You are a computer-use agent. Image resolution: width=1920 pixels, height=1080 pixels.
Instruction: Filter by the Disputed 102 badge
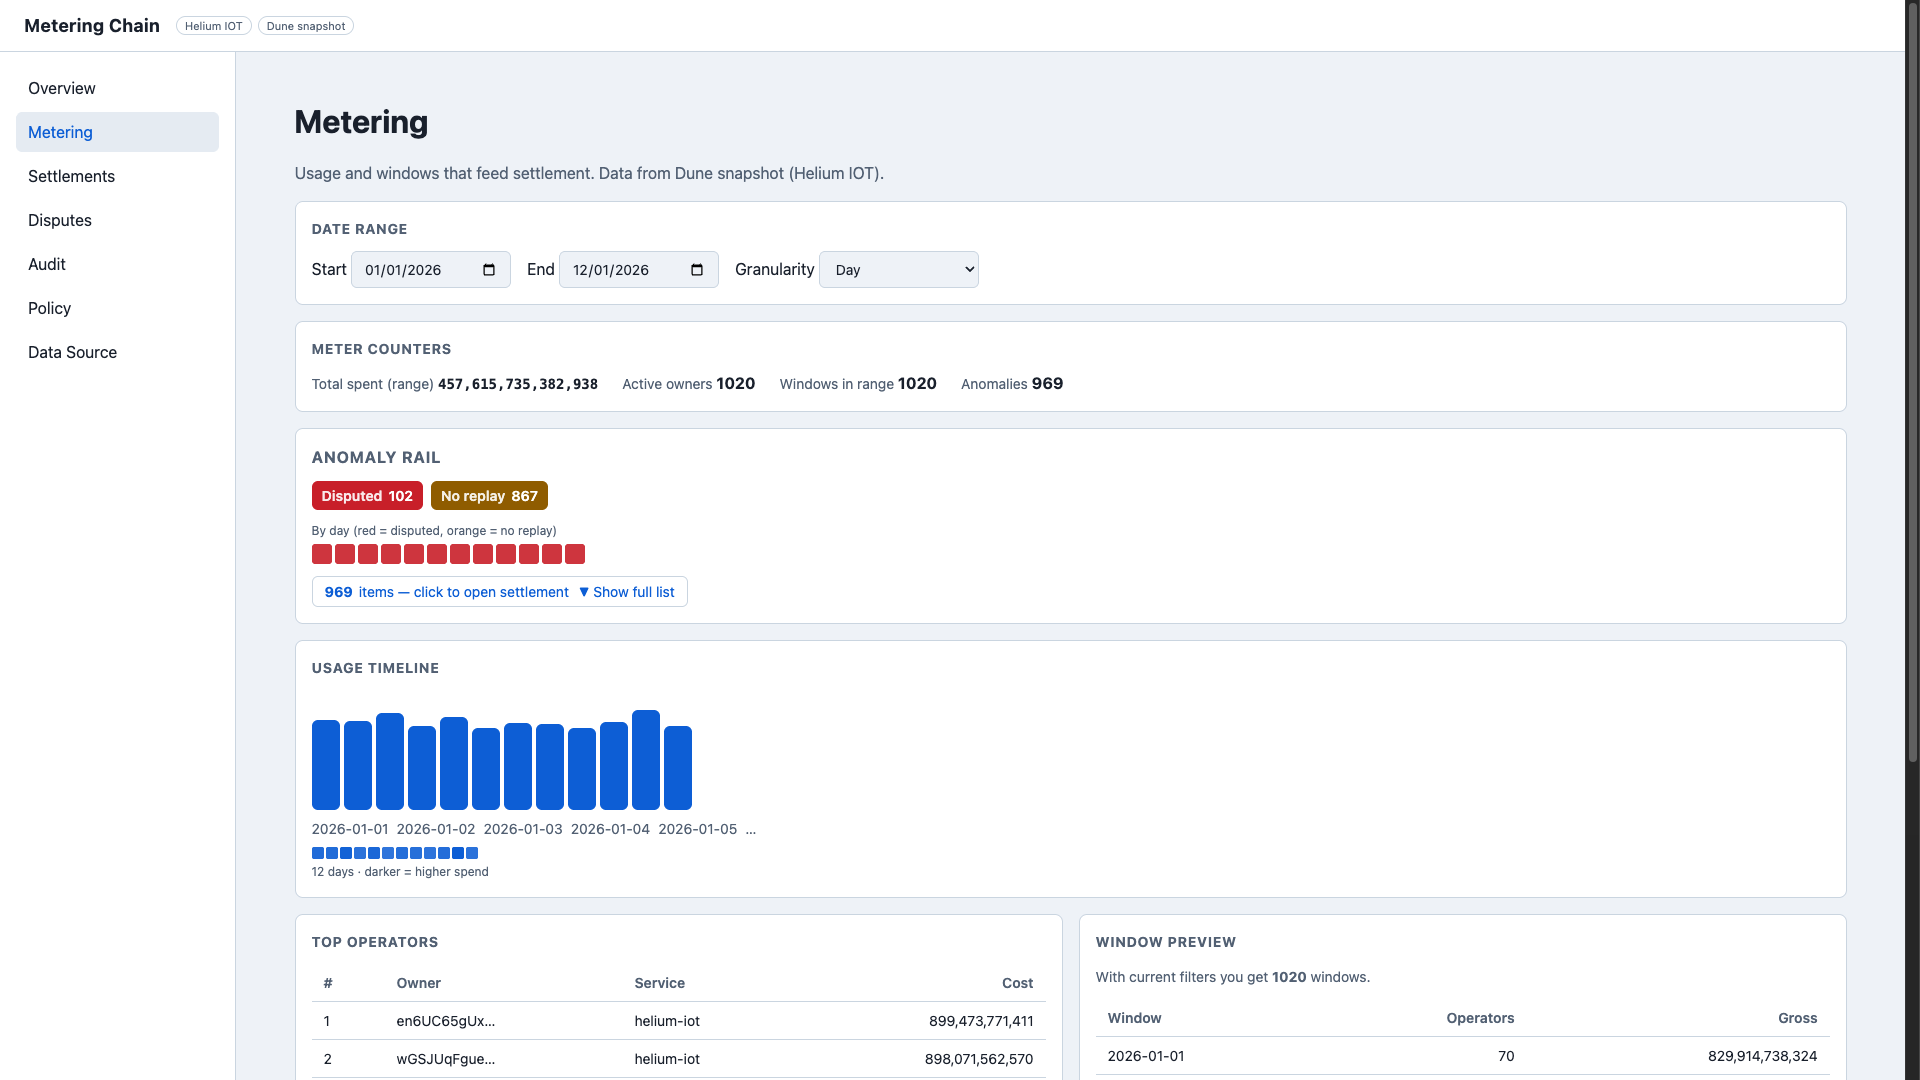point(367,496)
